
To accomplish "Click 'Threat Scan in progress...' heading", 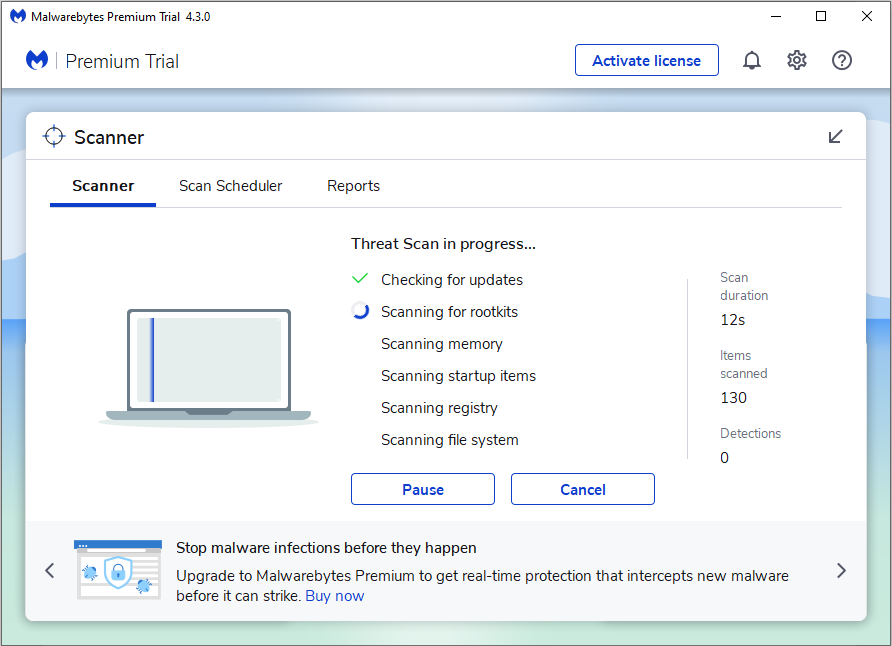I will 443,244.
